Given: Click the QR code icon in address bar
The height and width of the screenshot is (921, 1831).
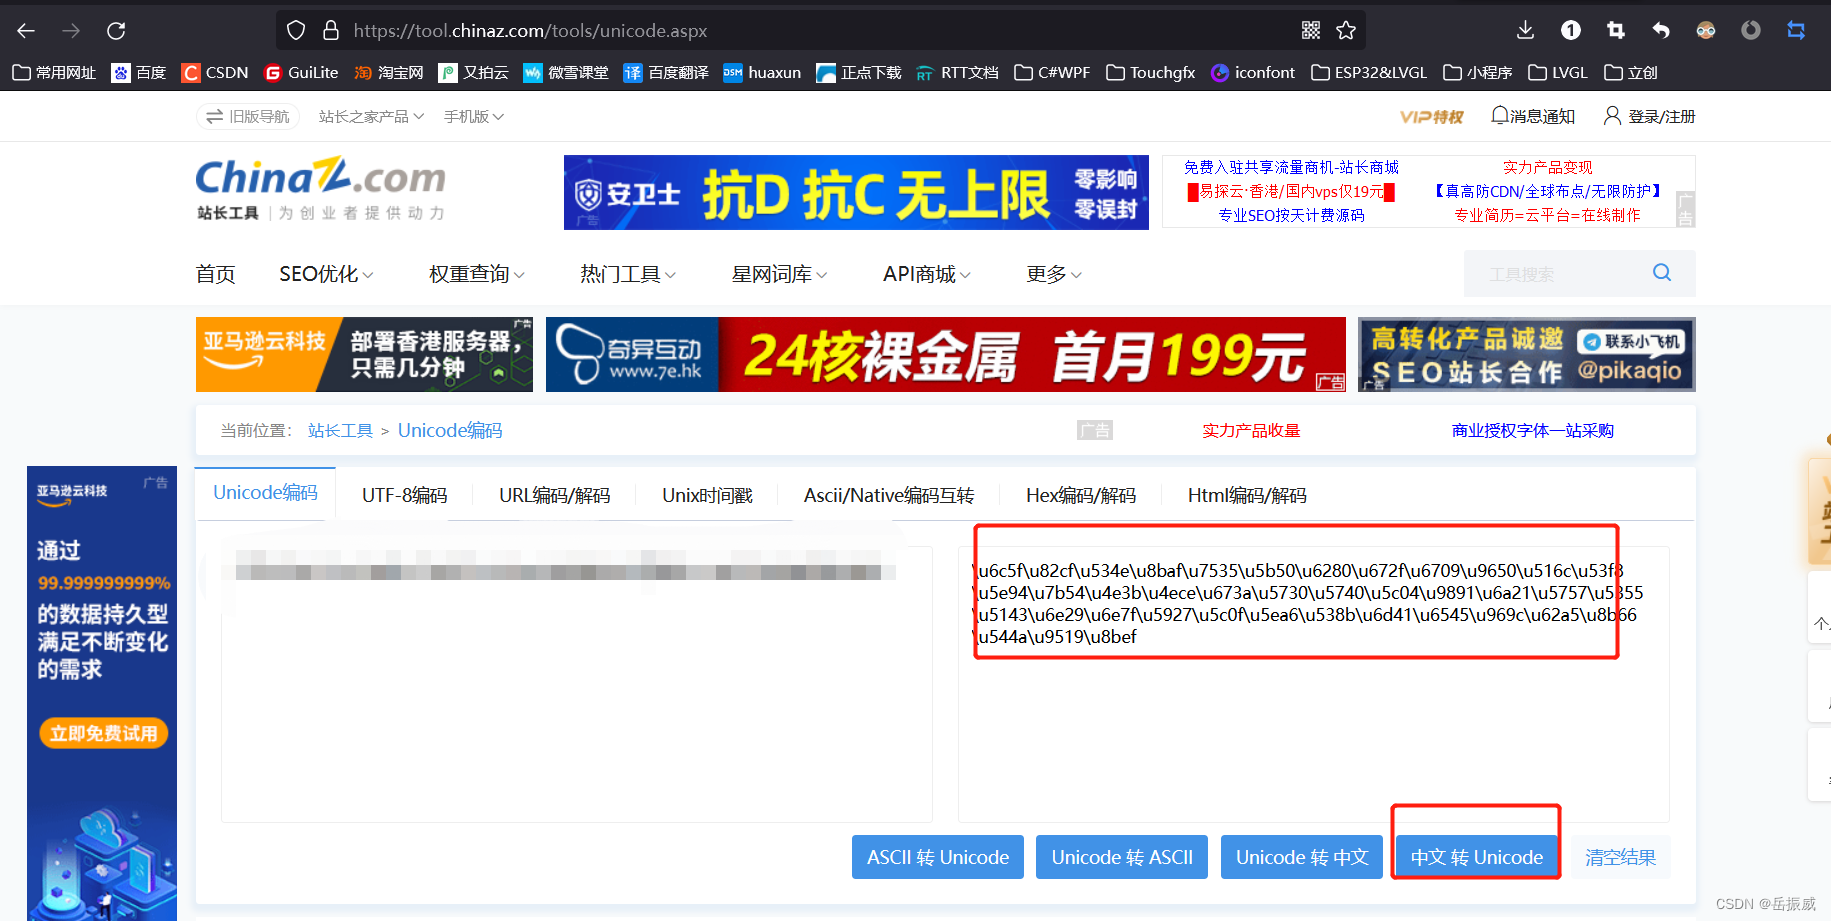Looking at the screenshot, I should click(1310, 30).
